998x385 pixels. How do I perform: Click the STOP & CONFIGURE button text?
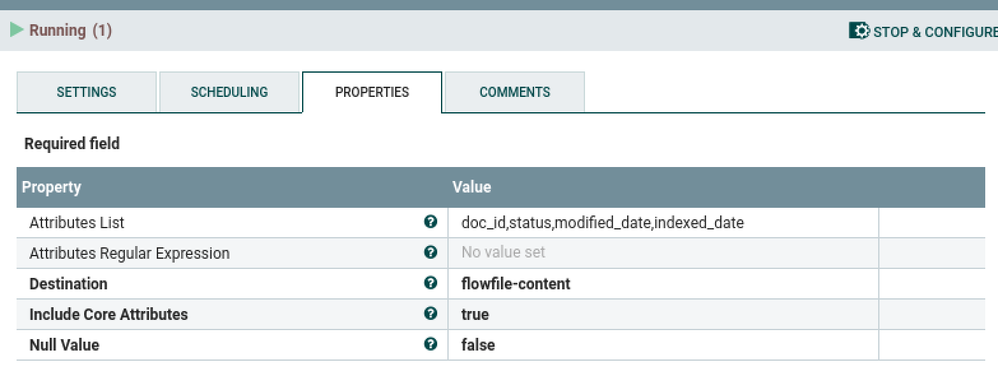[x=936, y=32]
